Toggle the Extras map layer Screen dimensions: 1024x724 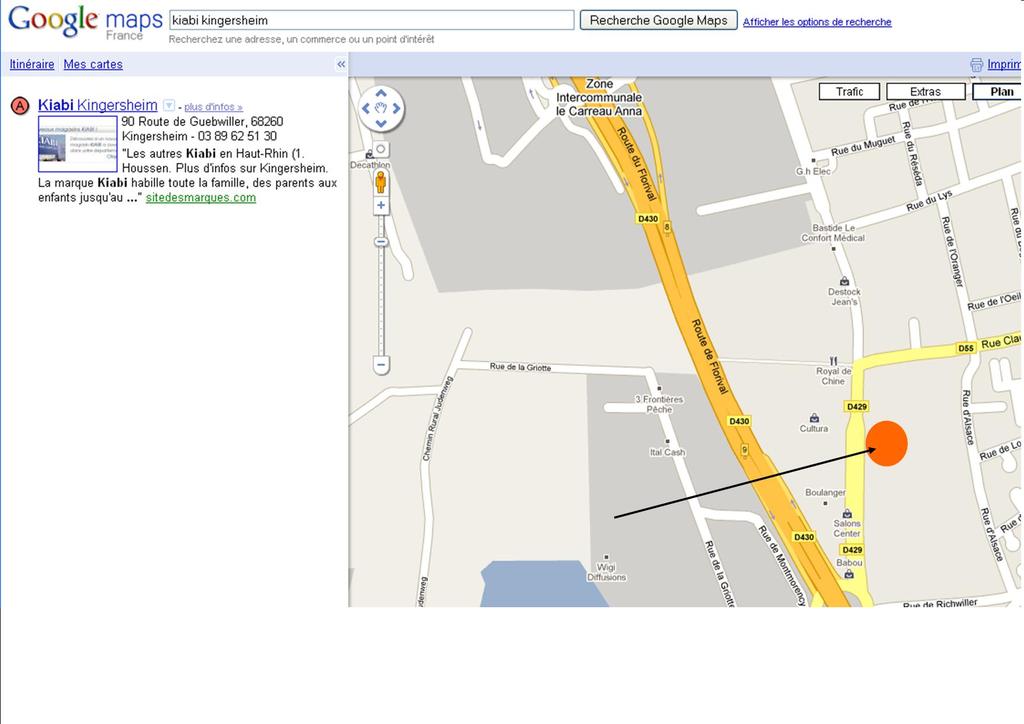[925, 92]
